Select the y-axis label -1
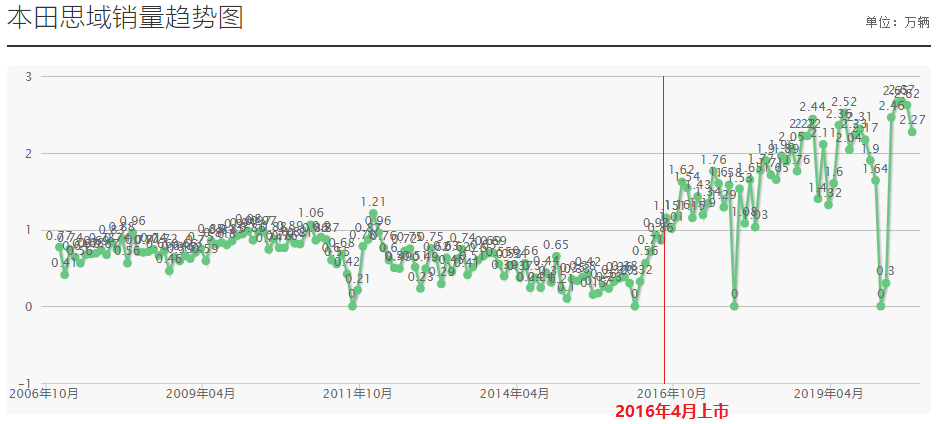This screenshot has width=938, height=424. click(x=26, y=383)
